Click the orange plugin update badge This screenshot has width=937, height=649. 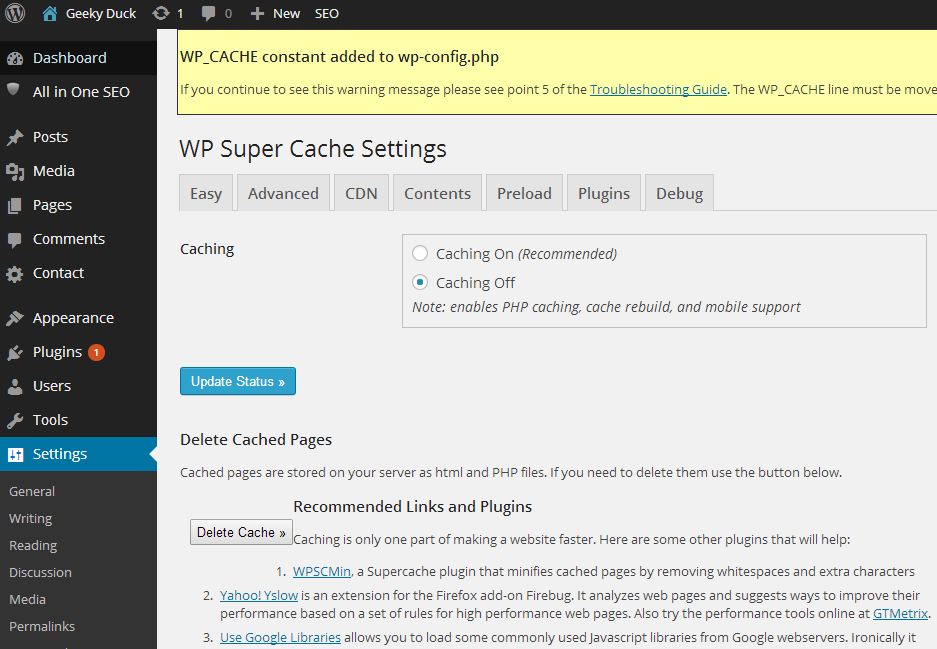click(x=96, y=353)
